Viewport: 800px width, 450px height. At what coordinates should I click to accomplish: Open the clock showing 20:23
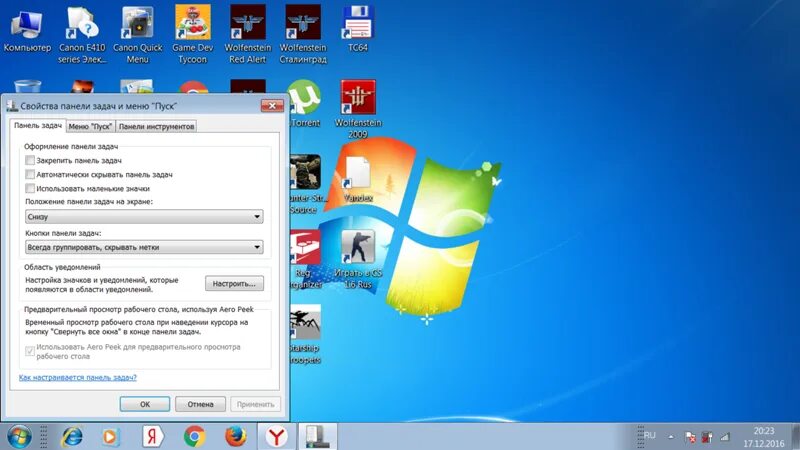[764, 437]
